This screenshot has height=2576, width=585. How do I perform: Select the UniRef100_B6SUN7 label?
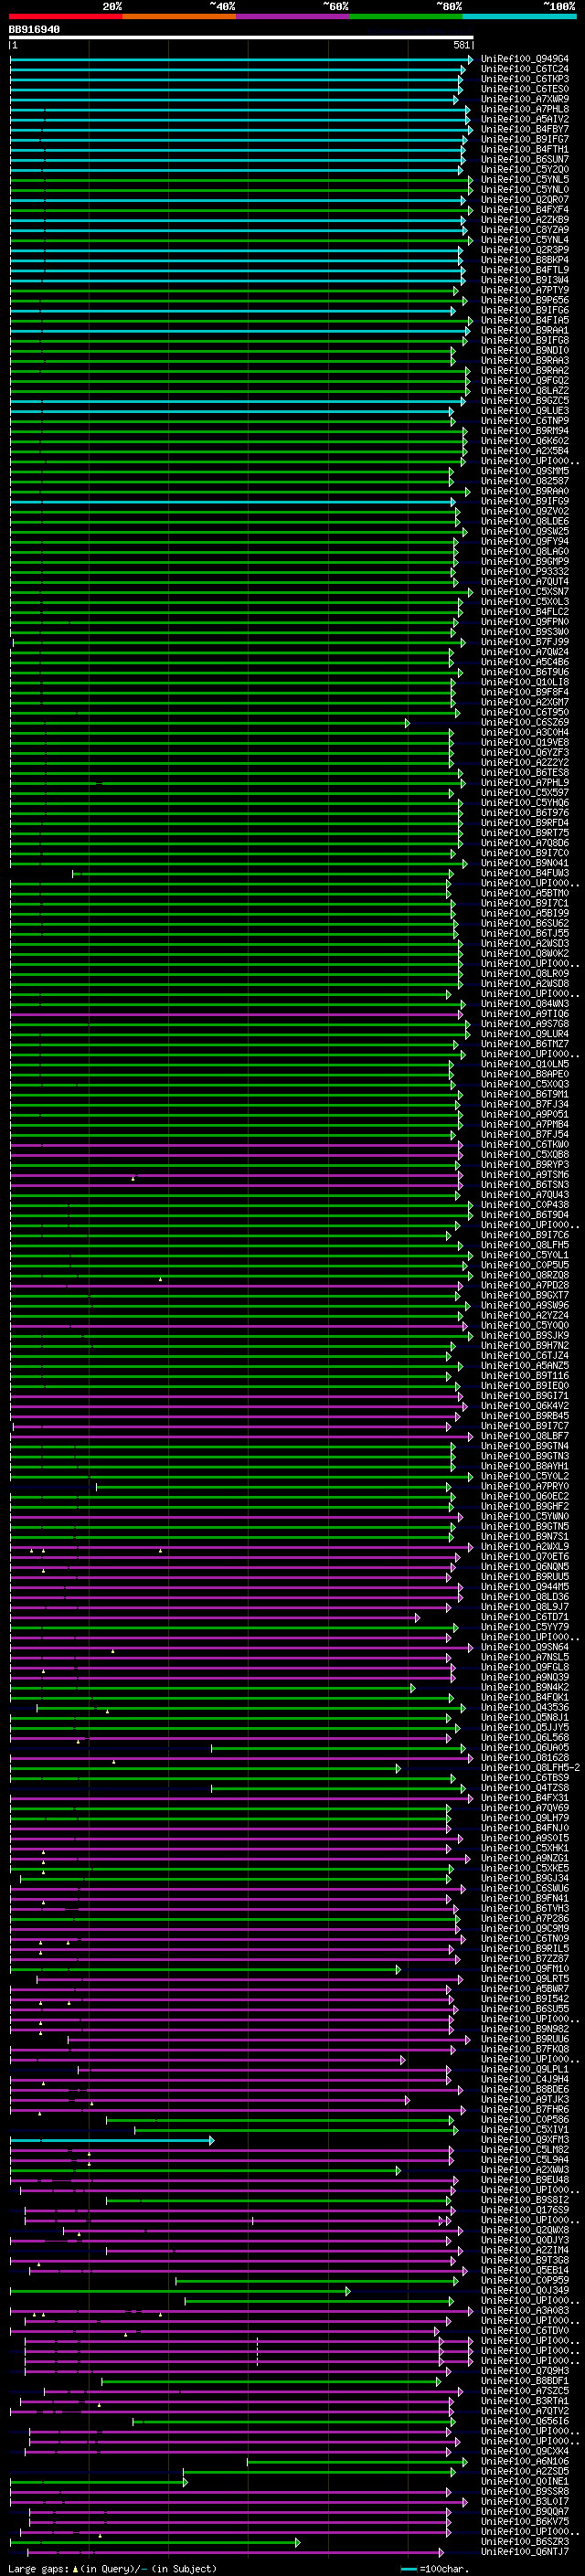525,159
